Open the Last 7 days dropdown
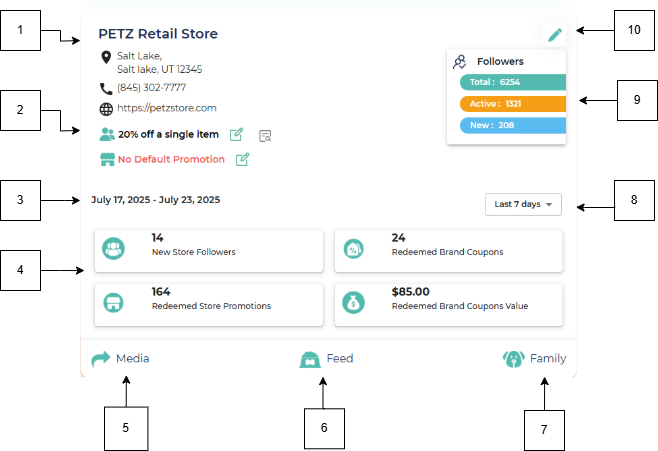This screenshot has height=451, width=658. [x=523, y=204]
